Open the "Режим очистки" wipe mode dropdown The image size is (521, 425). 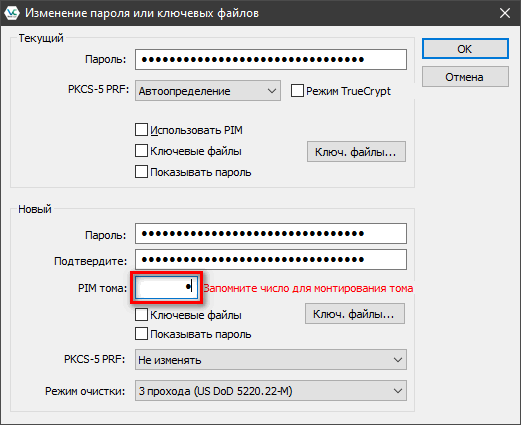coord(271,391)
